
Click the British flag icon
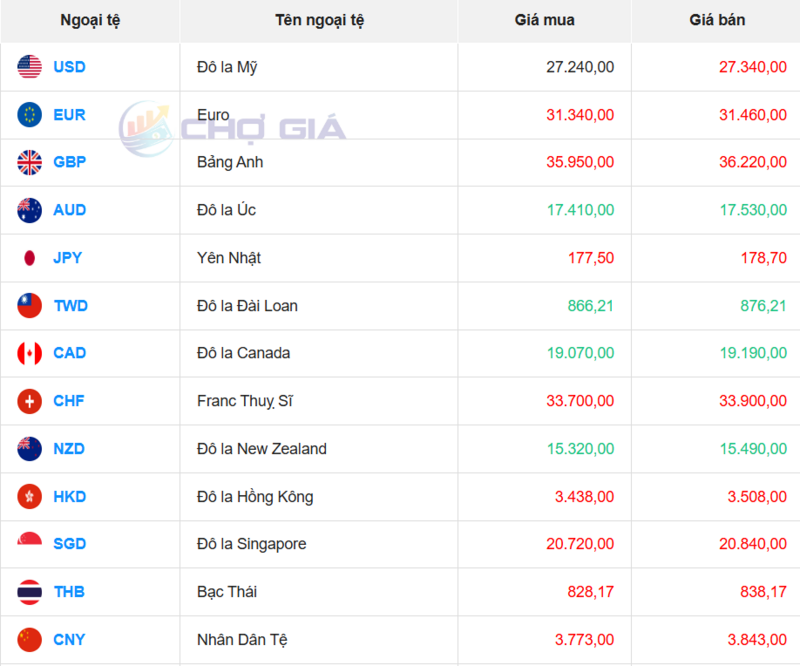[29, 162]
